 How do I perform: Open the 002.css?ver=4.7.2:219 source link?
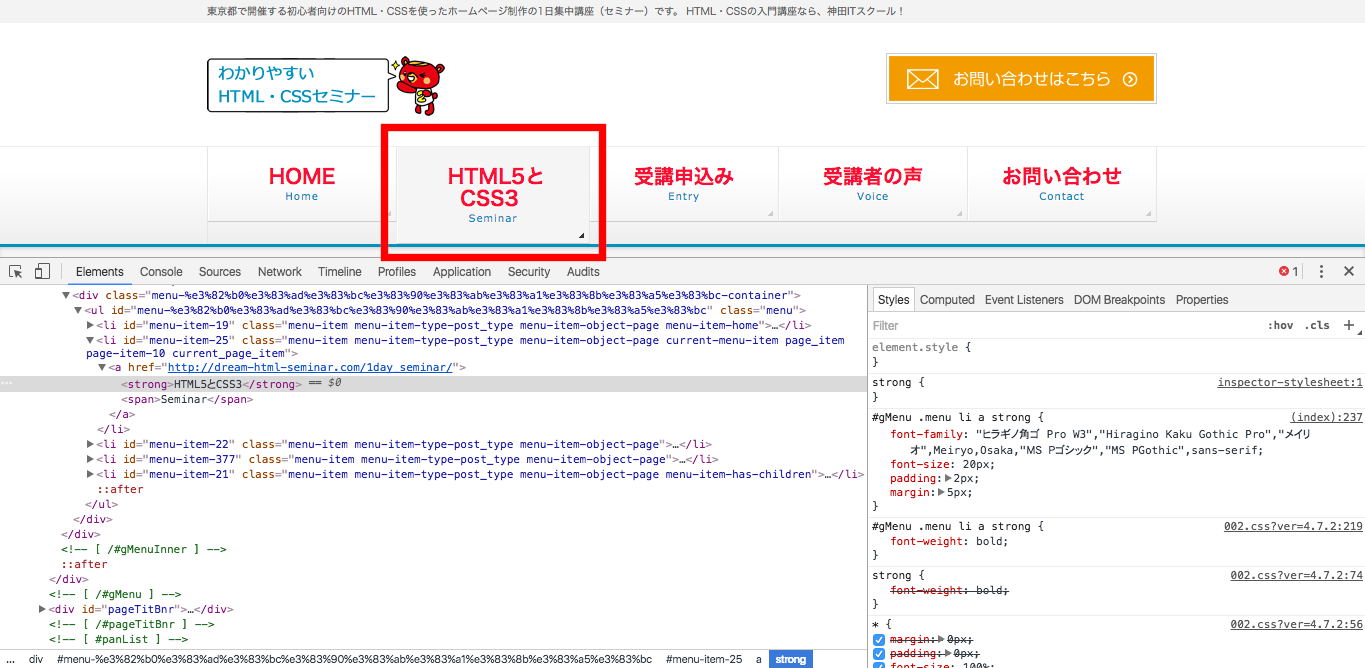[1293, 526]
